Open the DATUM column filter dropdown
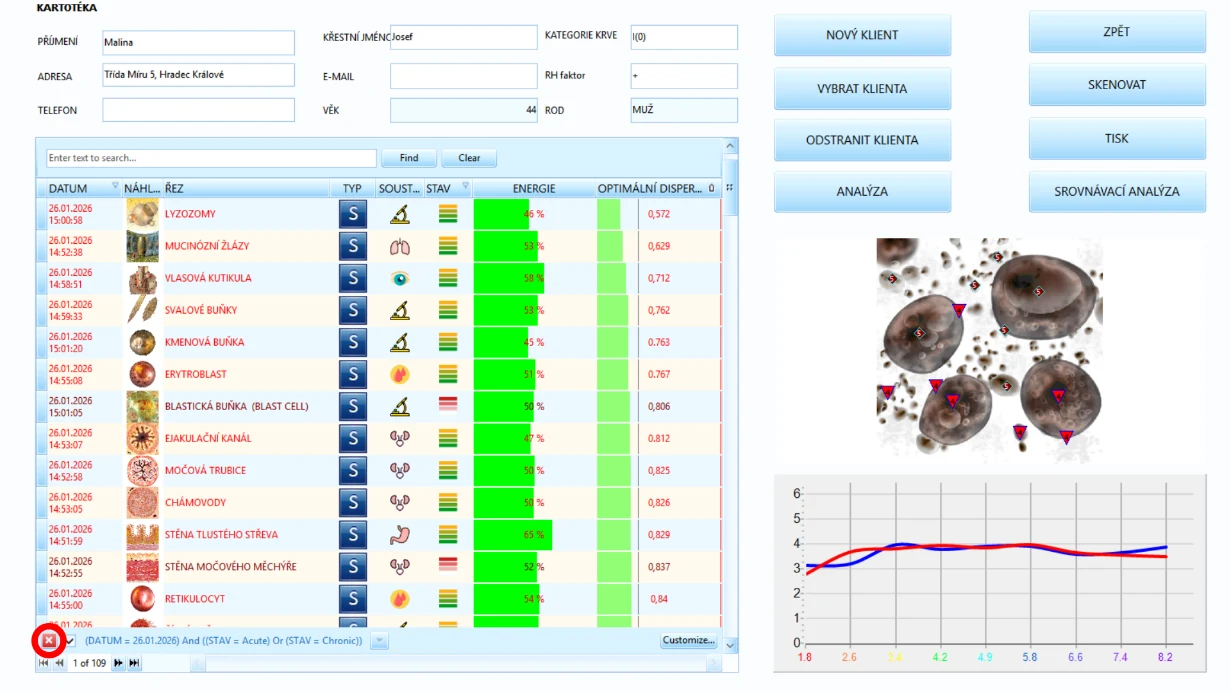The width and height of the screenshot is (1231, 693). (x=115, y=186)
